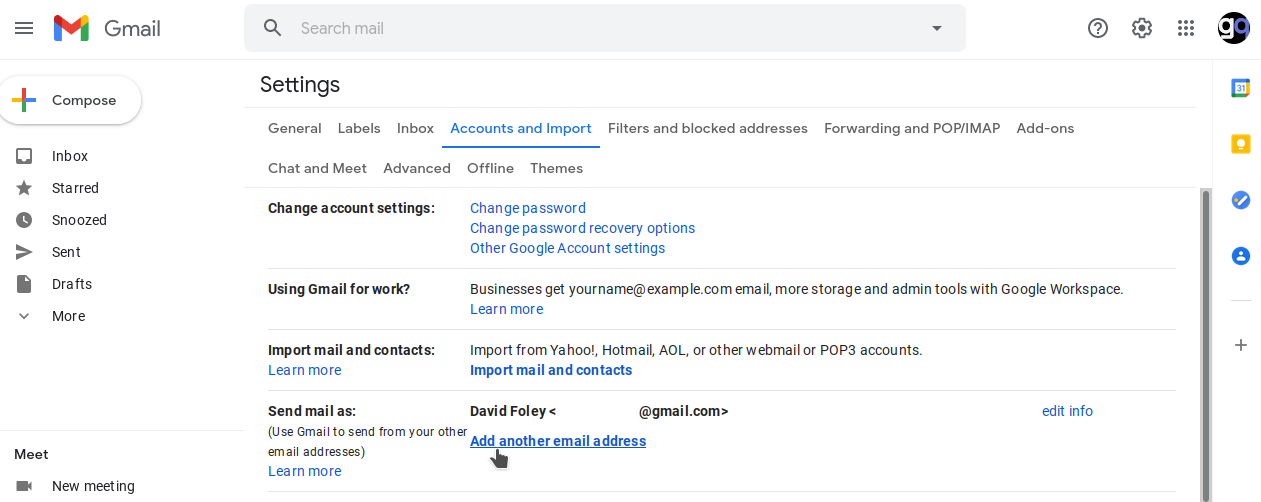
Task: Open the Chat and Meet tab
Action: pyautogui.click(x=317, y=168)
